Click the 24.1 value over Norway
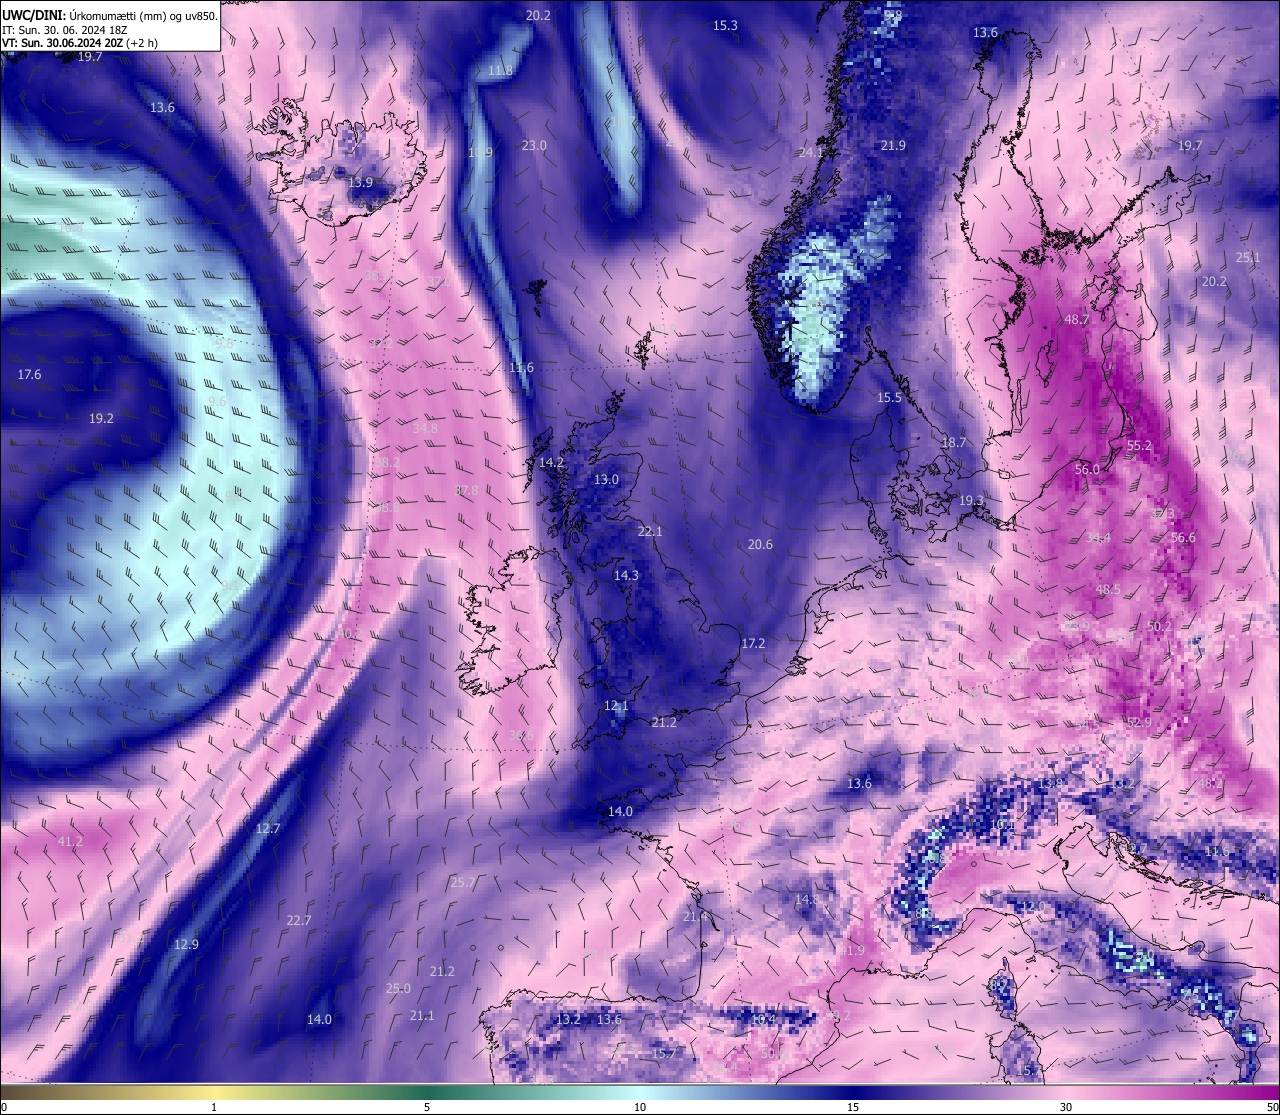1280x1115 pixels. point(810,152)
